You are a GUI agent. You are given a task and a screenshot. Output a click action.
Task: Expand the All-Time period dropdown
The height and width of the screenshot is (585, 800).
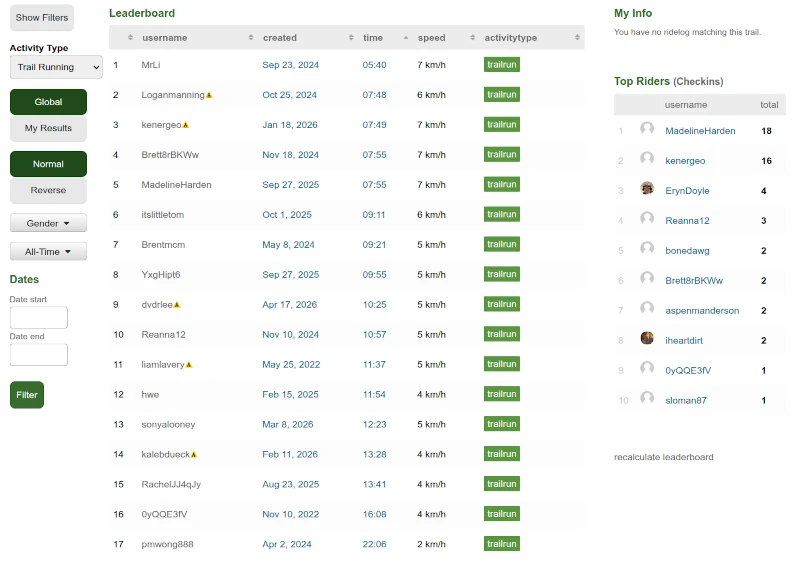click(48, 251)
